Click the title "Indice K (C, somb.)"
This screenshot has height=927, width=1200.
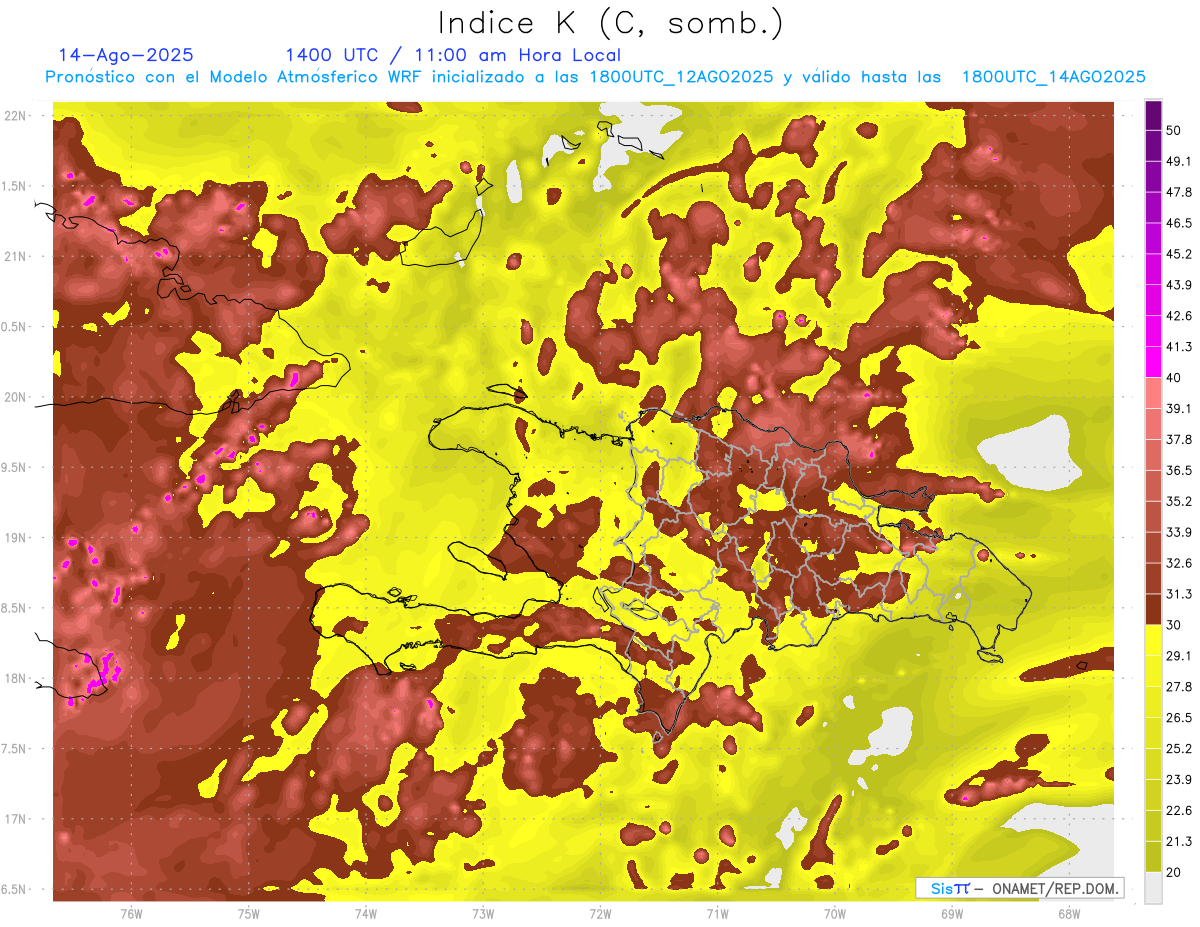coord(610,23)
